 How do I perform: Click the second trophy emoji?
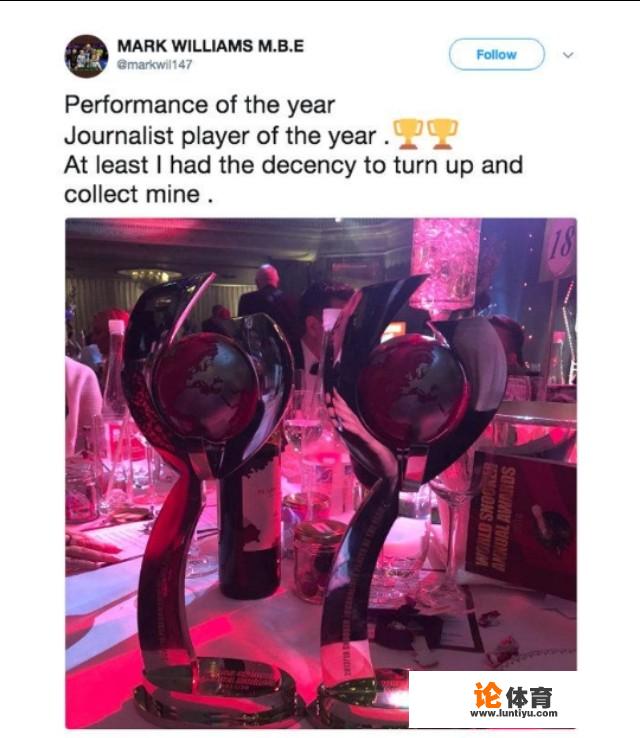442,134
